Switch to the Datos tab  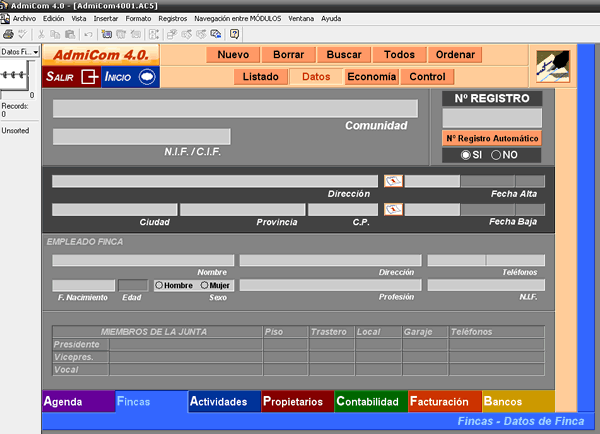pos(316,77)
